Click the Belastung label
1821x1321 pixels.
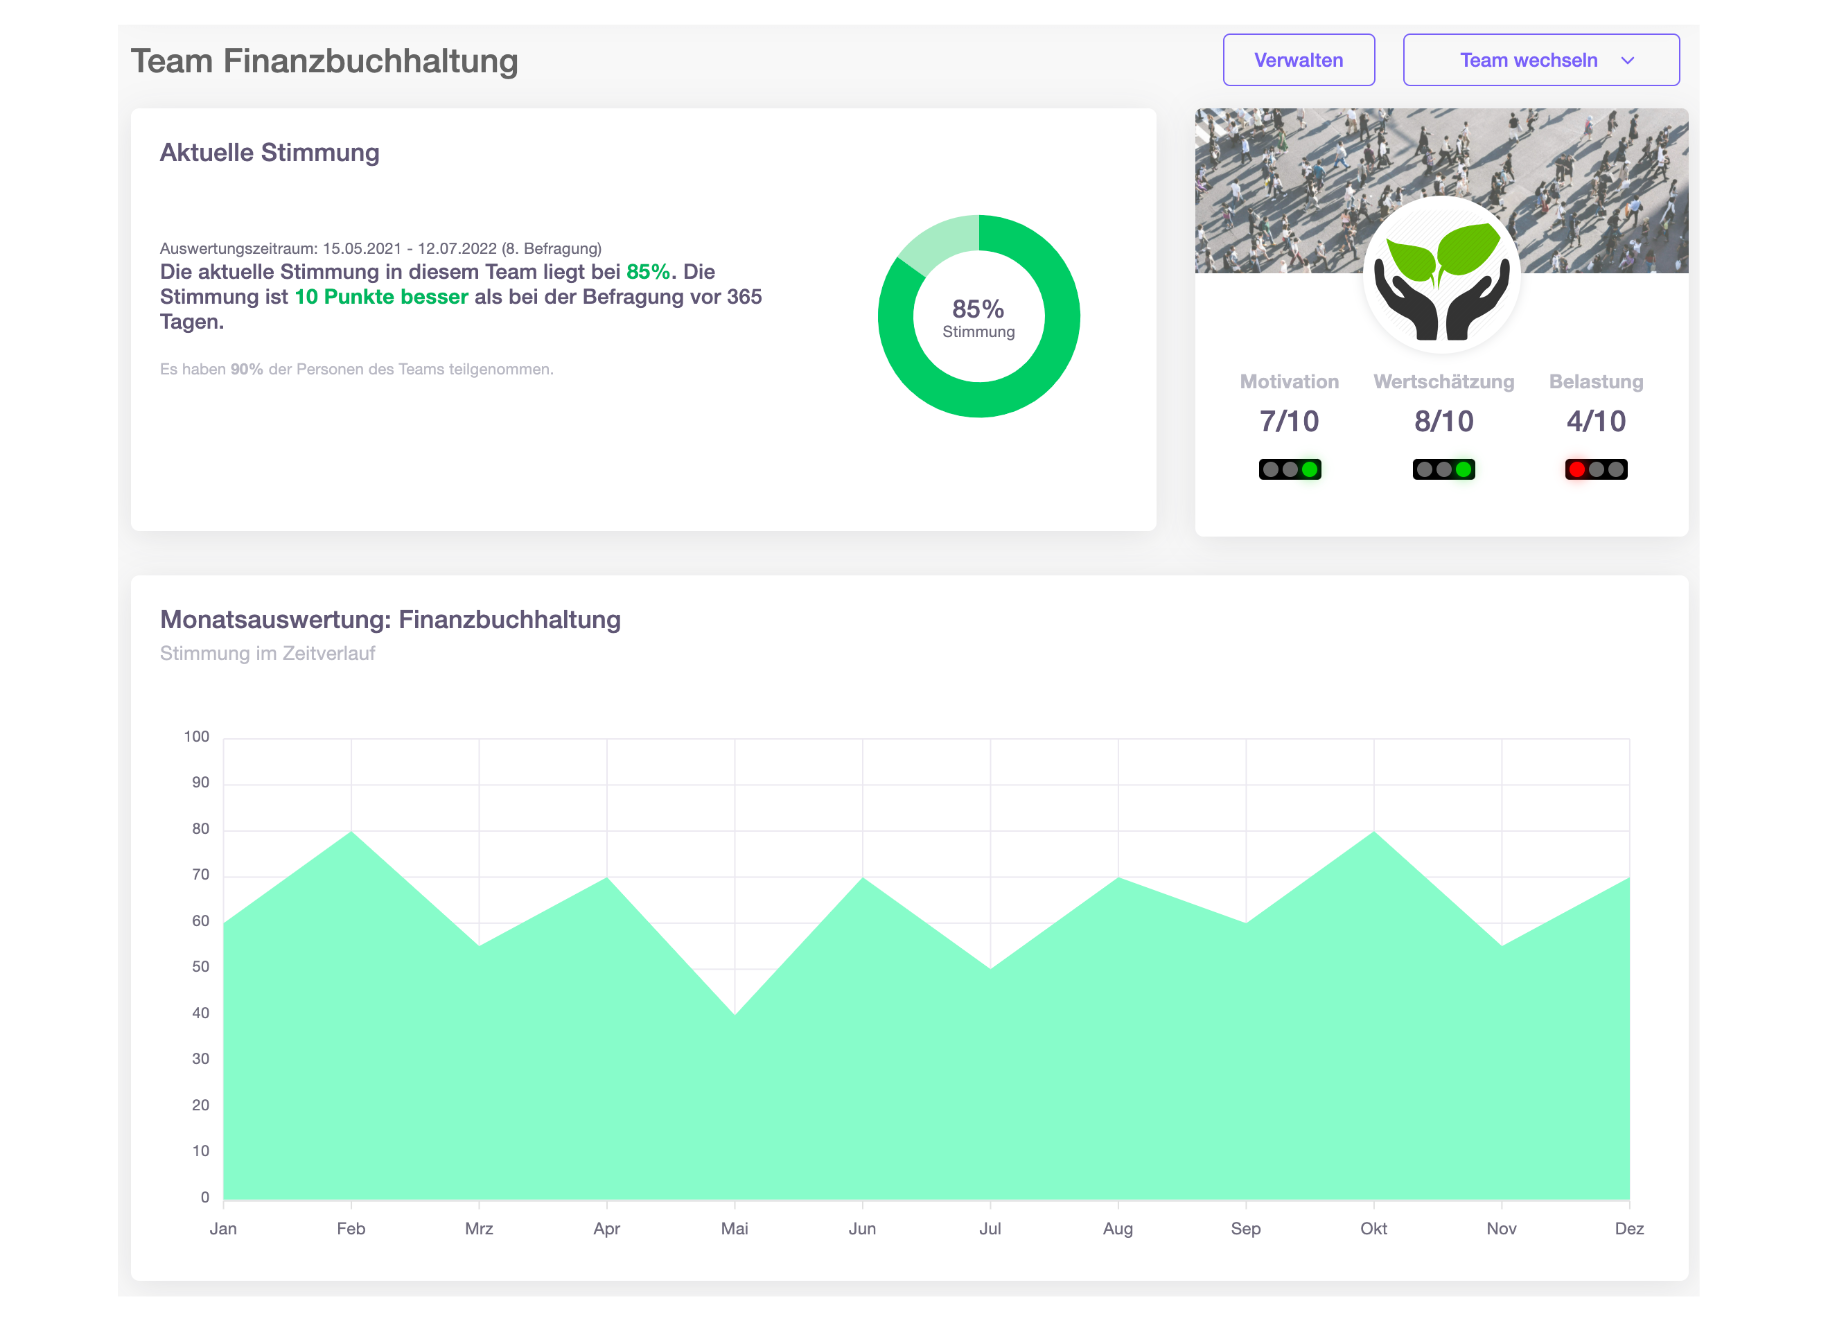pos(1596,381)
